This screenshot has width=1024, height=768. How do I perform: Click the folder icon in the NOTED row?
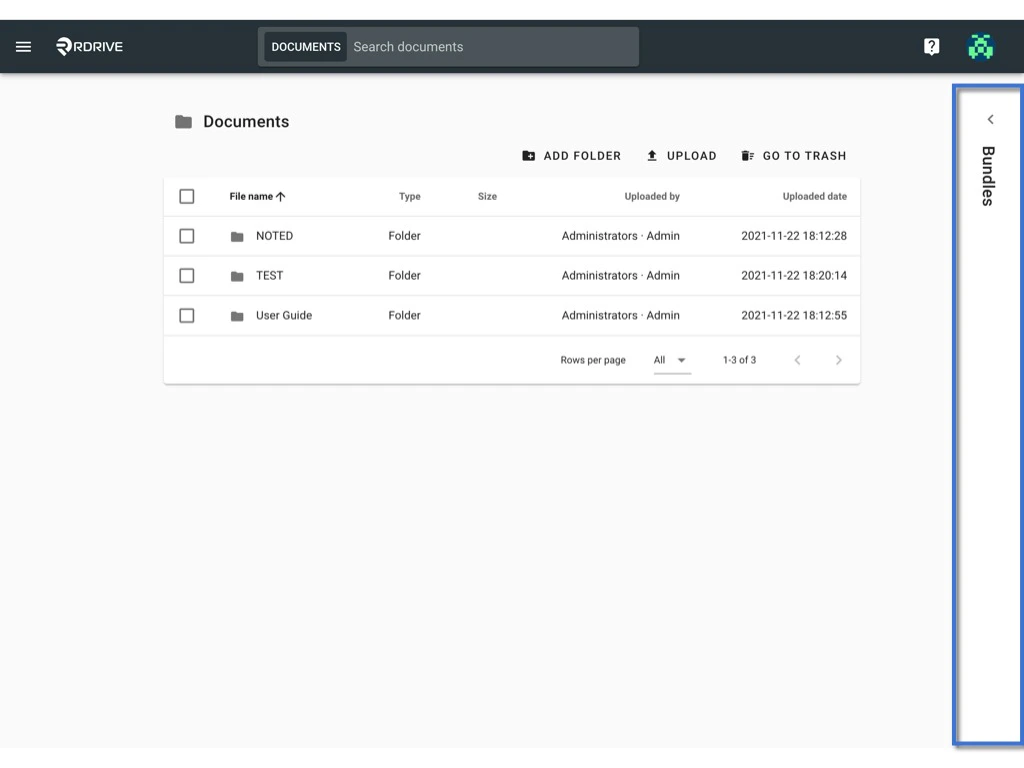coord(237,236)
